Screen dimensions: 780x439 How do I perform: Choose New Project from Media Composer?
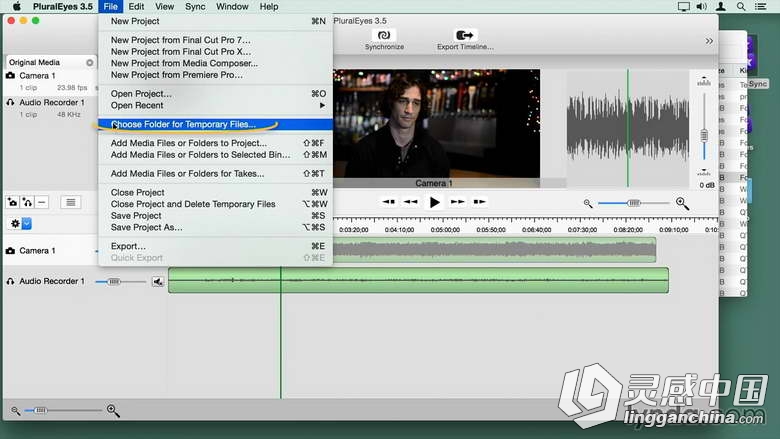(x=215, y=63)
